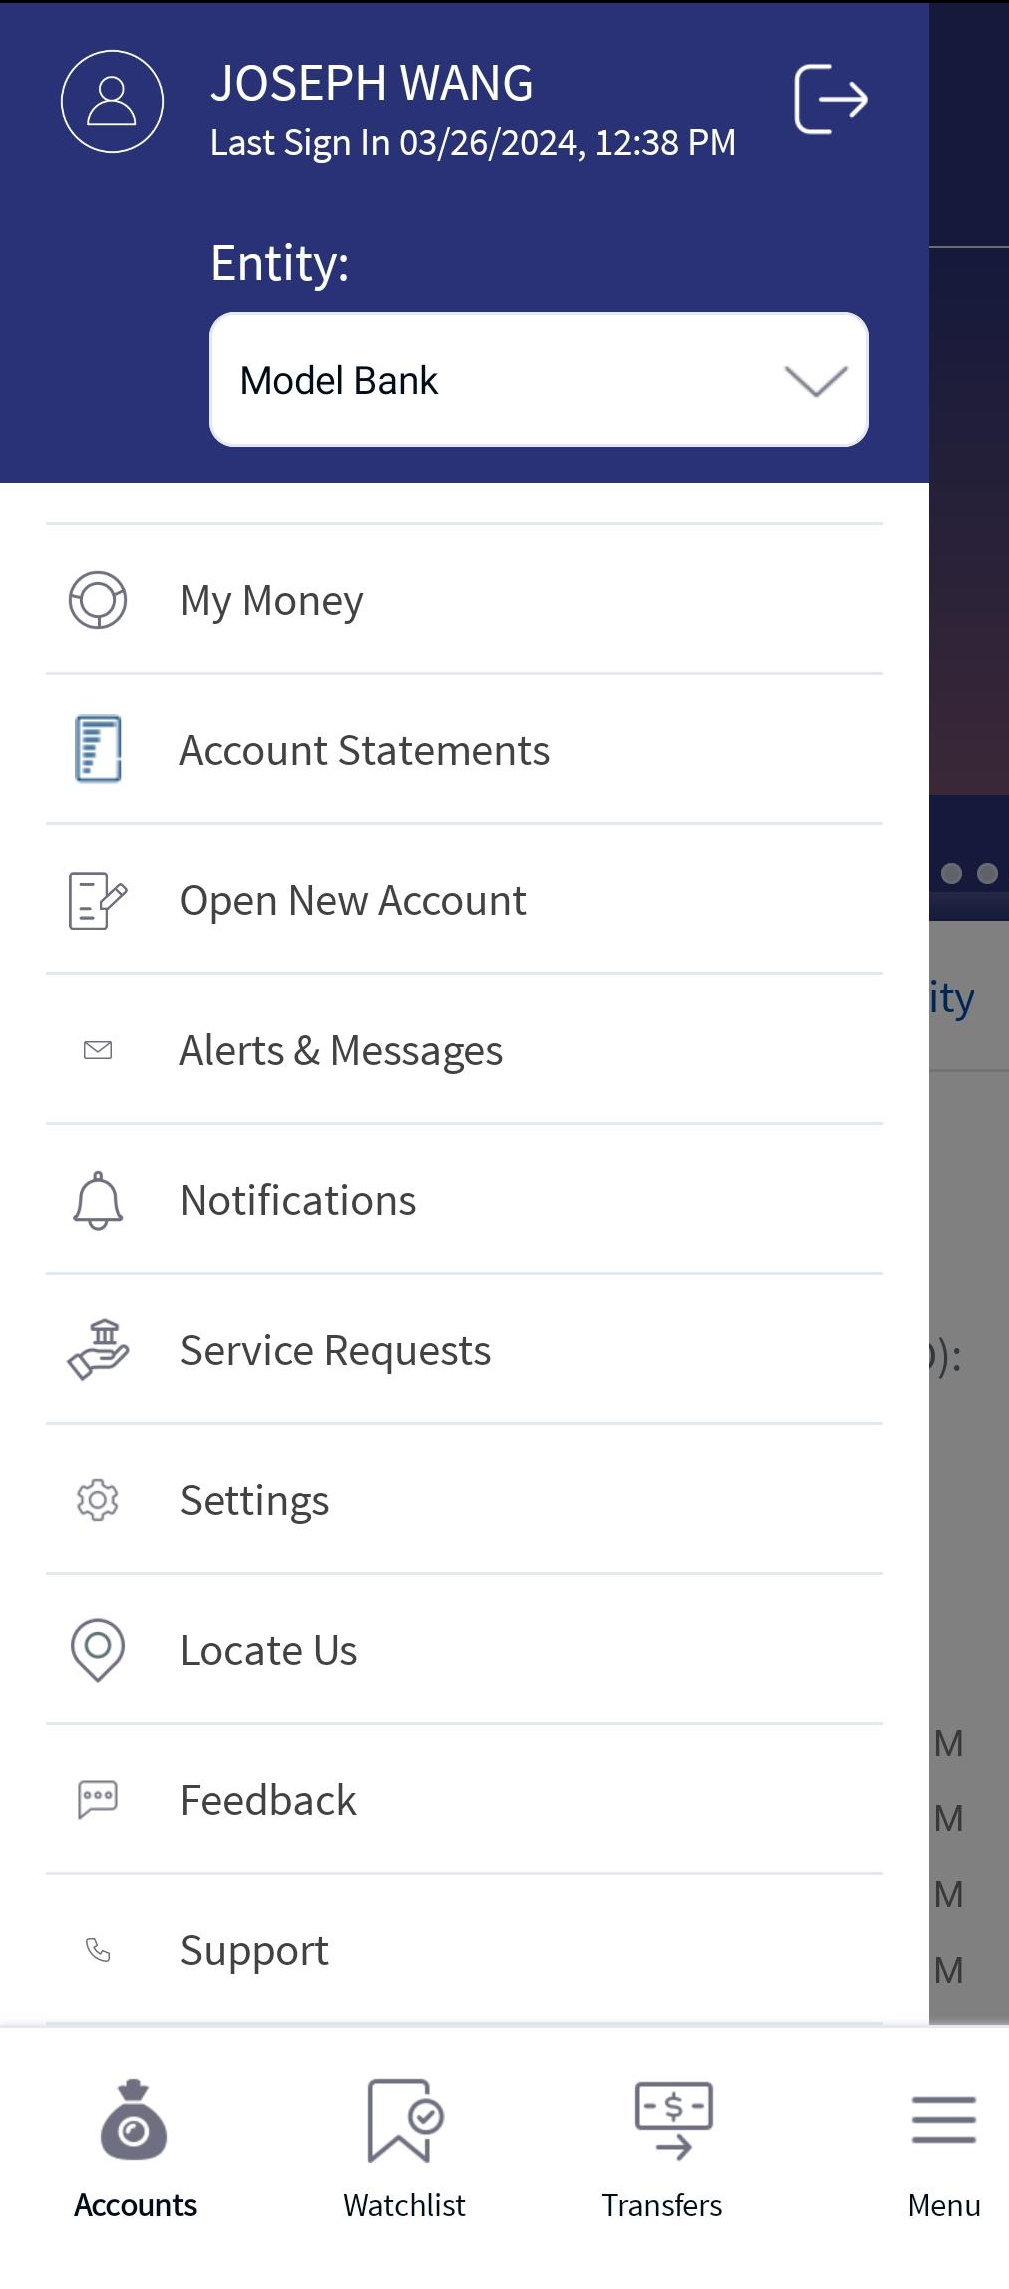
Task: Open Alerts & Messages menu item
Action: (x=464, y=1050)
